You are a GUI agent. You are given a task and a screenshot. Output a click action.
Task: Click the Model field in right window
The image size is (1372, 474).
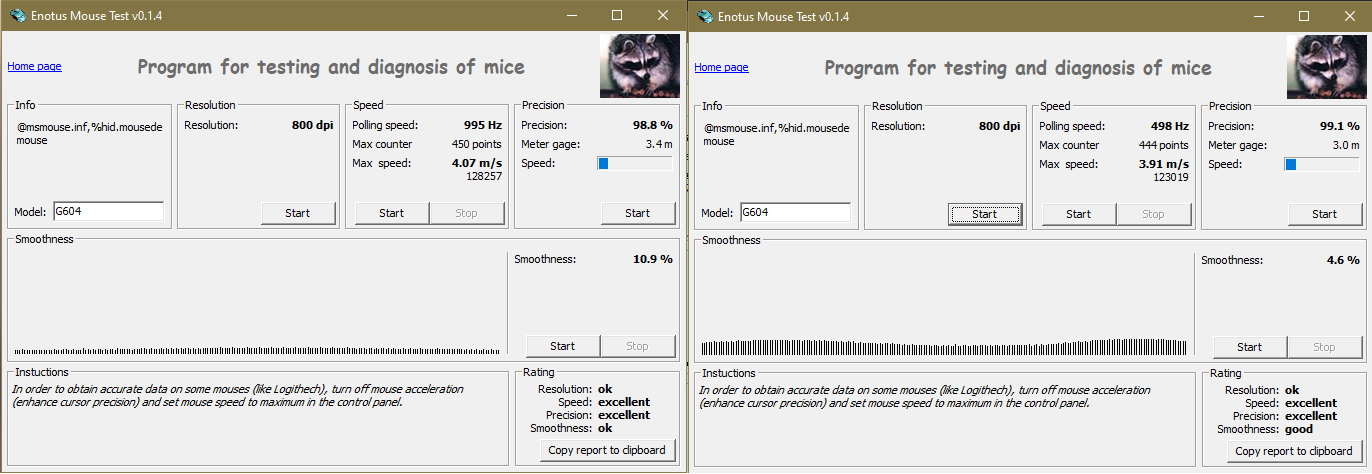795,212
